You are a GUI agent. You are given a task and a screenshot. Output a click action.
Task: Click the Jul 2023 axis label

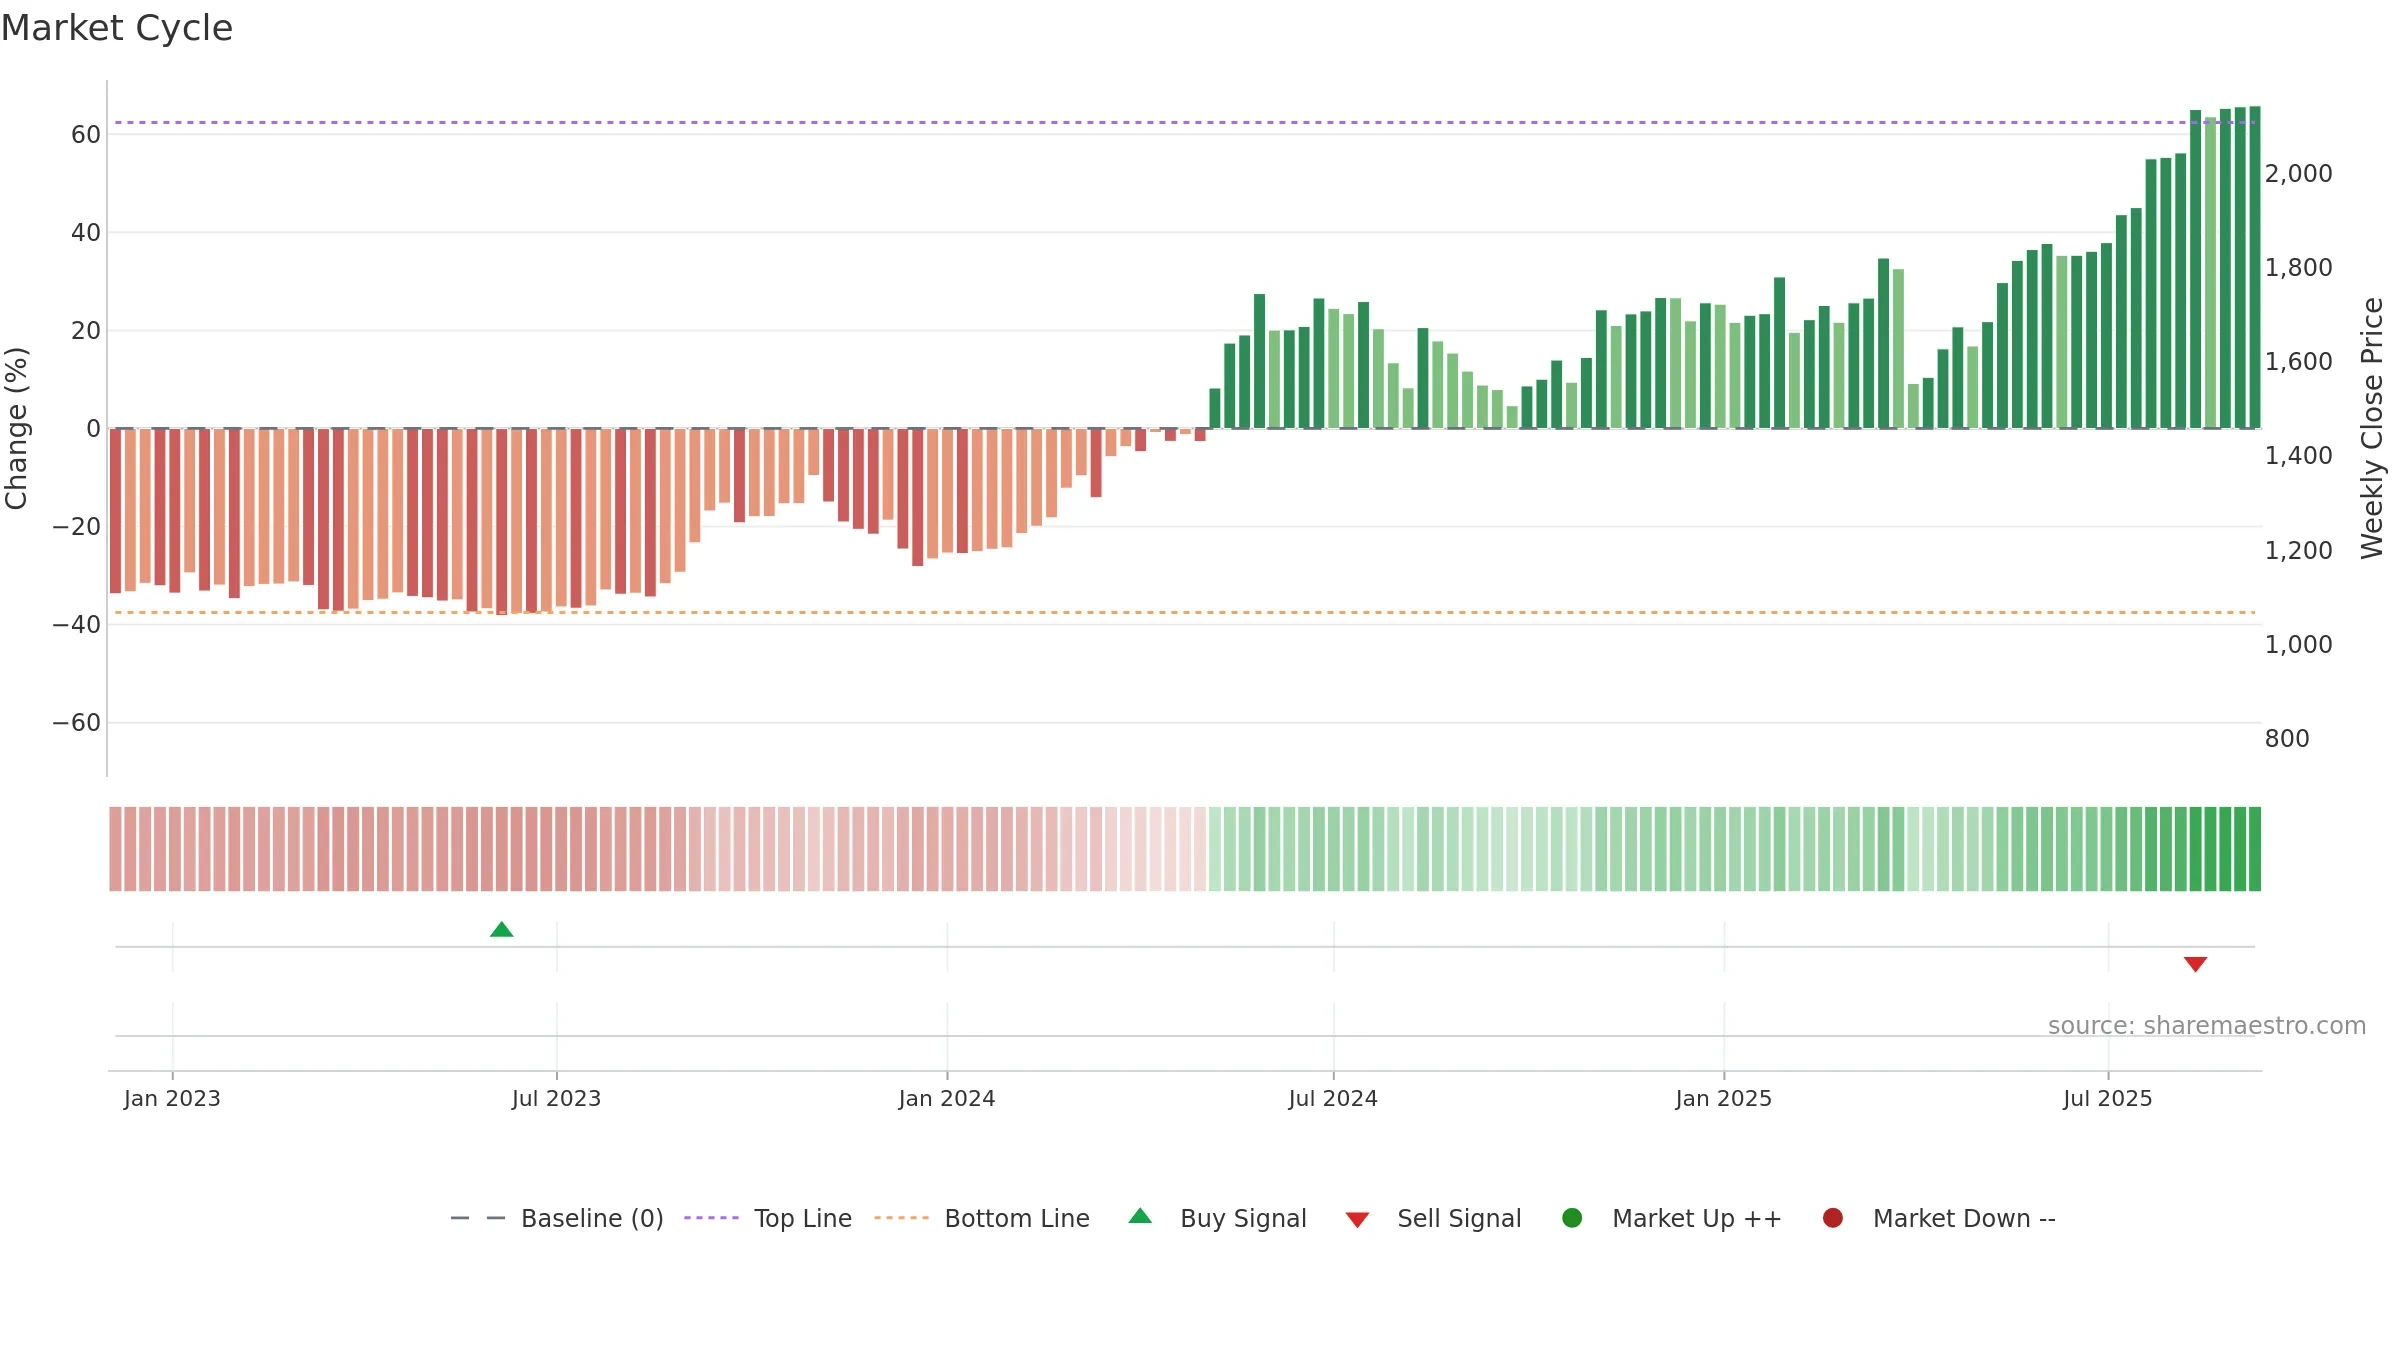(x=556, y=1099)
